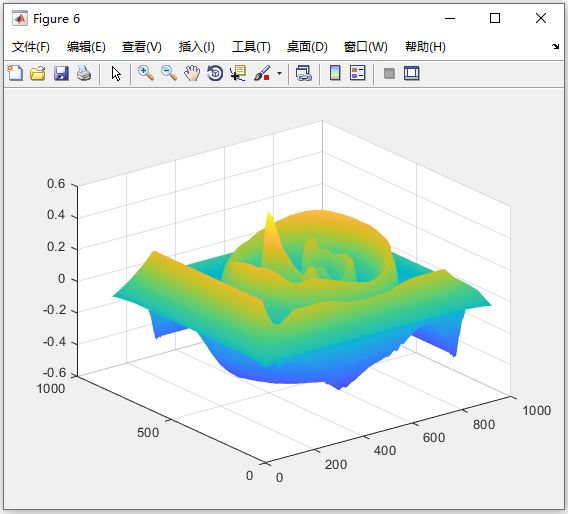Expand the brush color dropdown arrow
The image size is (568, 514).
point(279,74)
